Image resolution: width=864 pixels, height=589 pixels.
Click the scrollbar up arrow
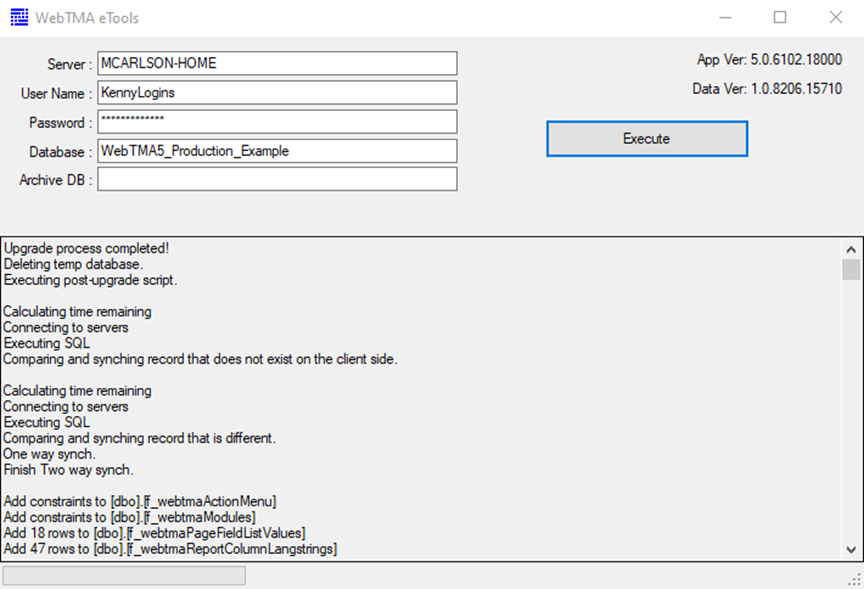(851, 247)
